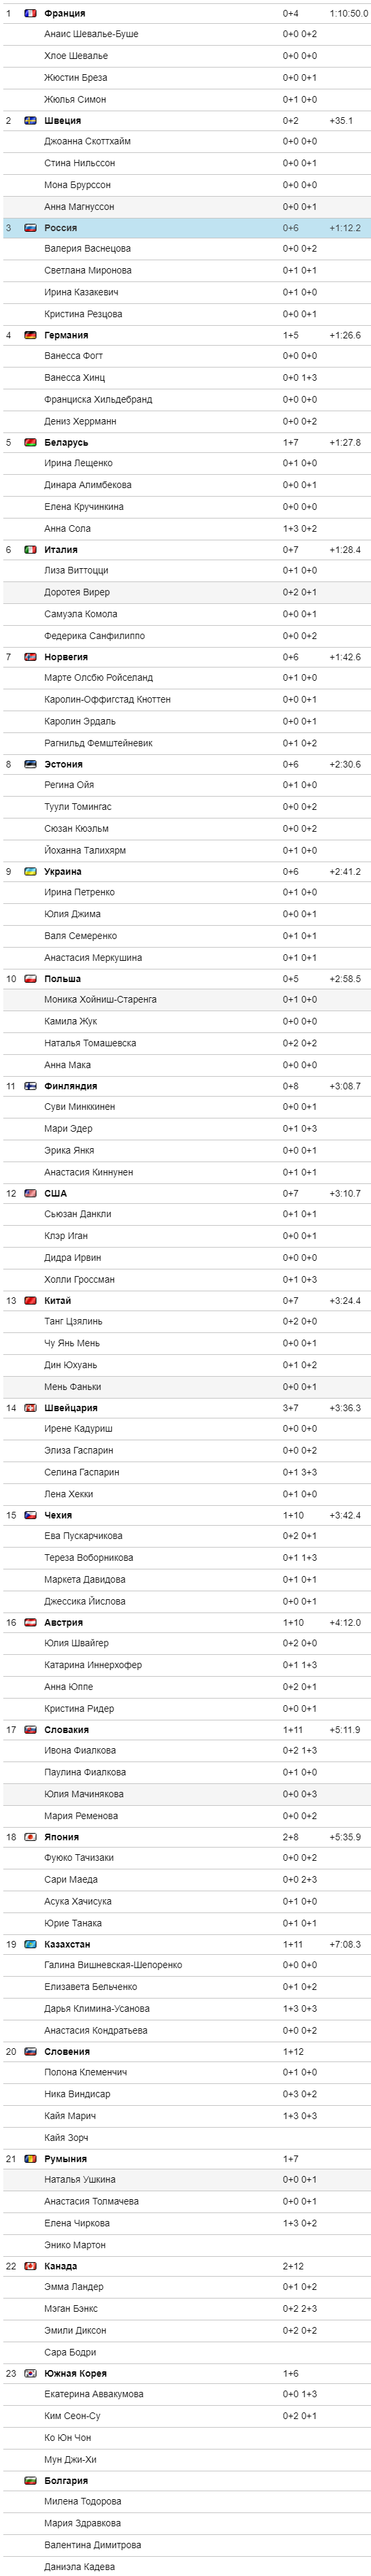Click the Kazakhstan flag icon
This screenshot has height=2576, width=371.
[30, 1944]
